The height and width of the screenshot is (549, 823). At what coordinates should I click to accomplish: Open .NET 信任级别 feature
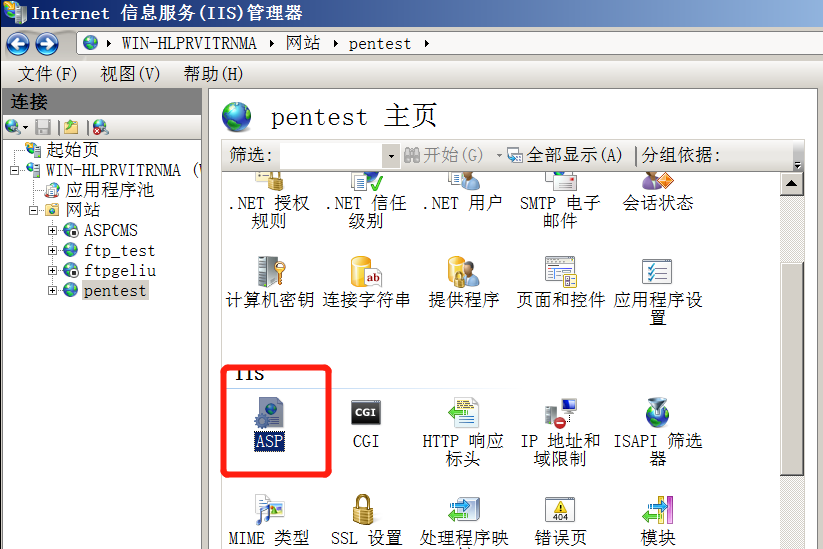(366, 202)
